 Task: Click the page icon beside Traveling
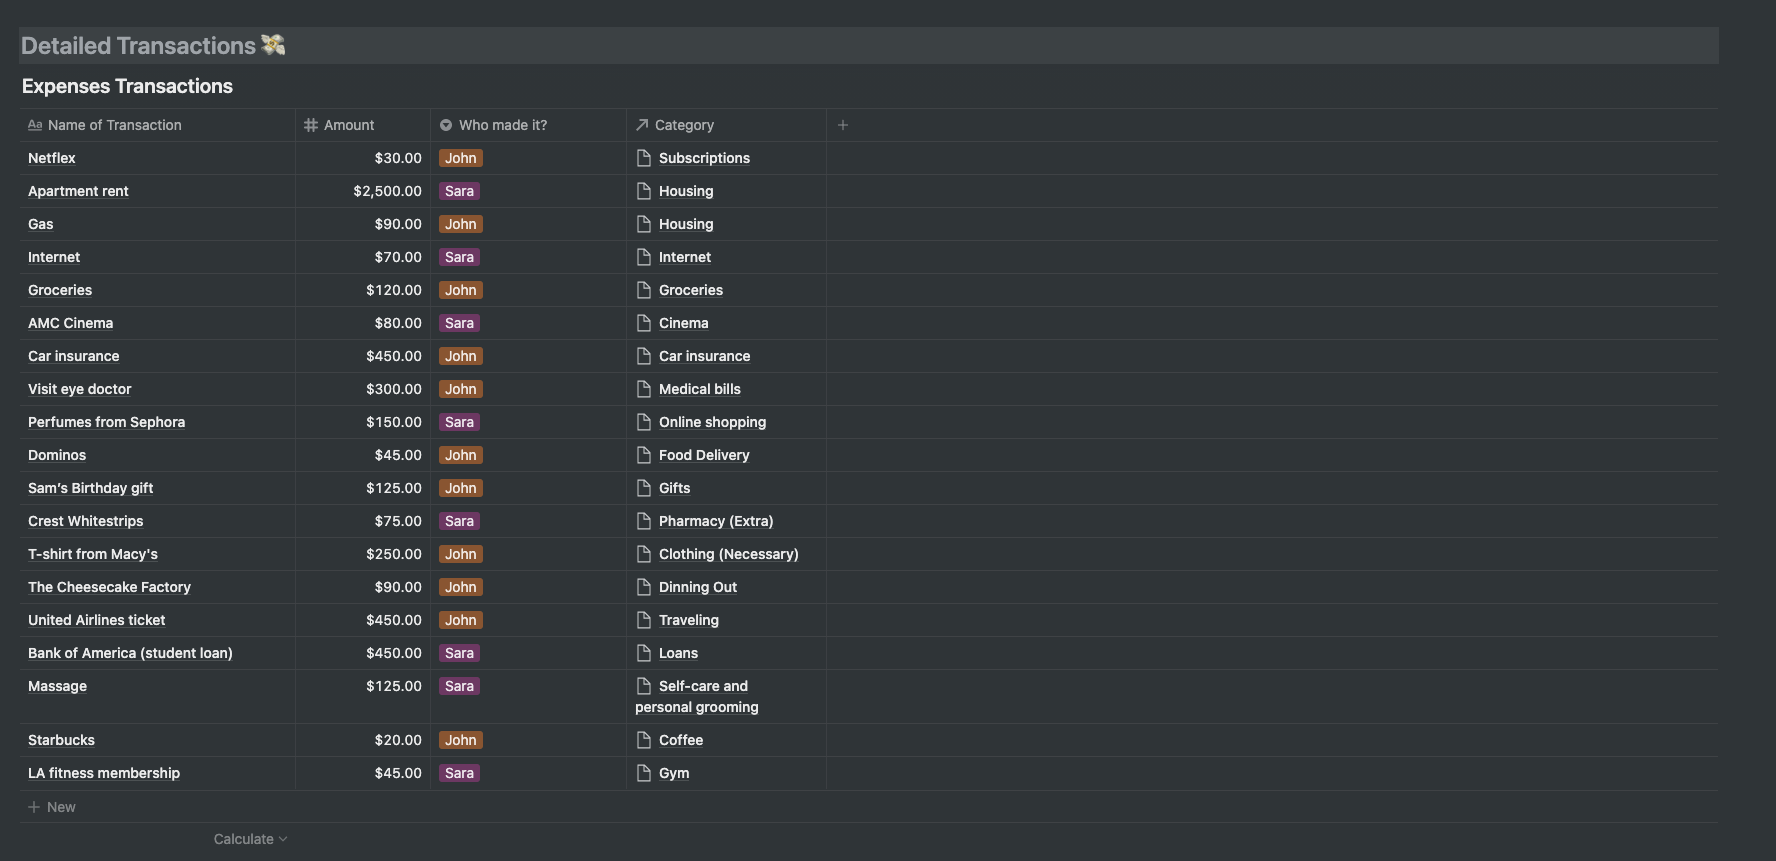(644, 620)
